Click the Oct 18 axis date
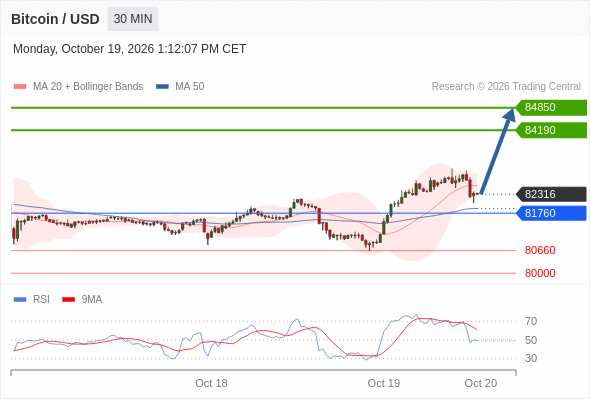The image size is (590, 400). [211, 383]
